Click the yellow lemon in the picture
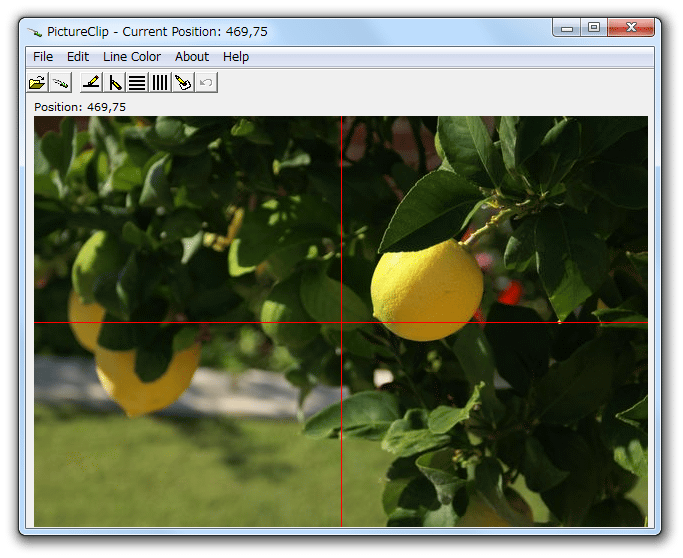Image resolution: width=683 pixels, height=558 pixels. [427, 291]
